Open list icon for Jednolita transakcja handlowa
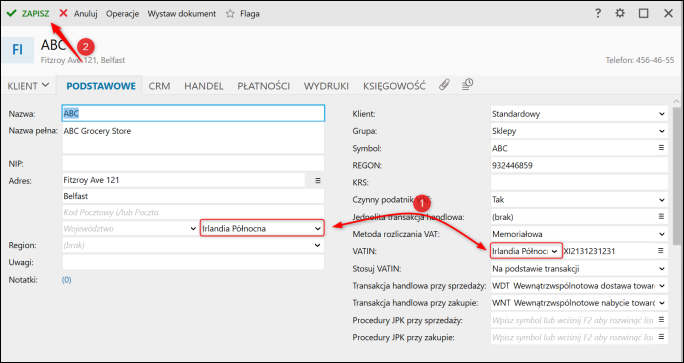 pos(661,216)
